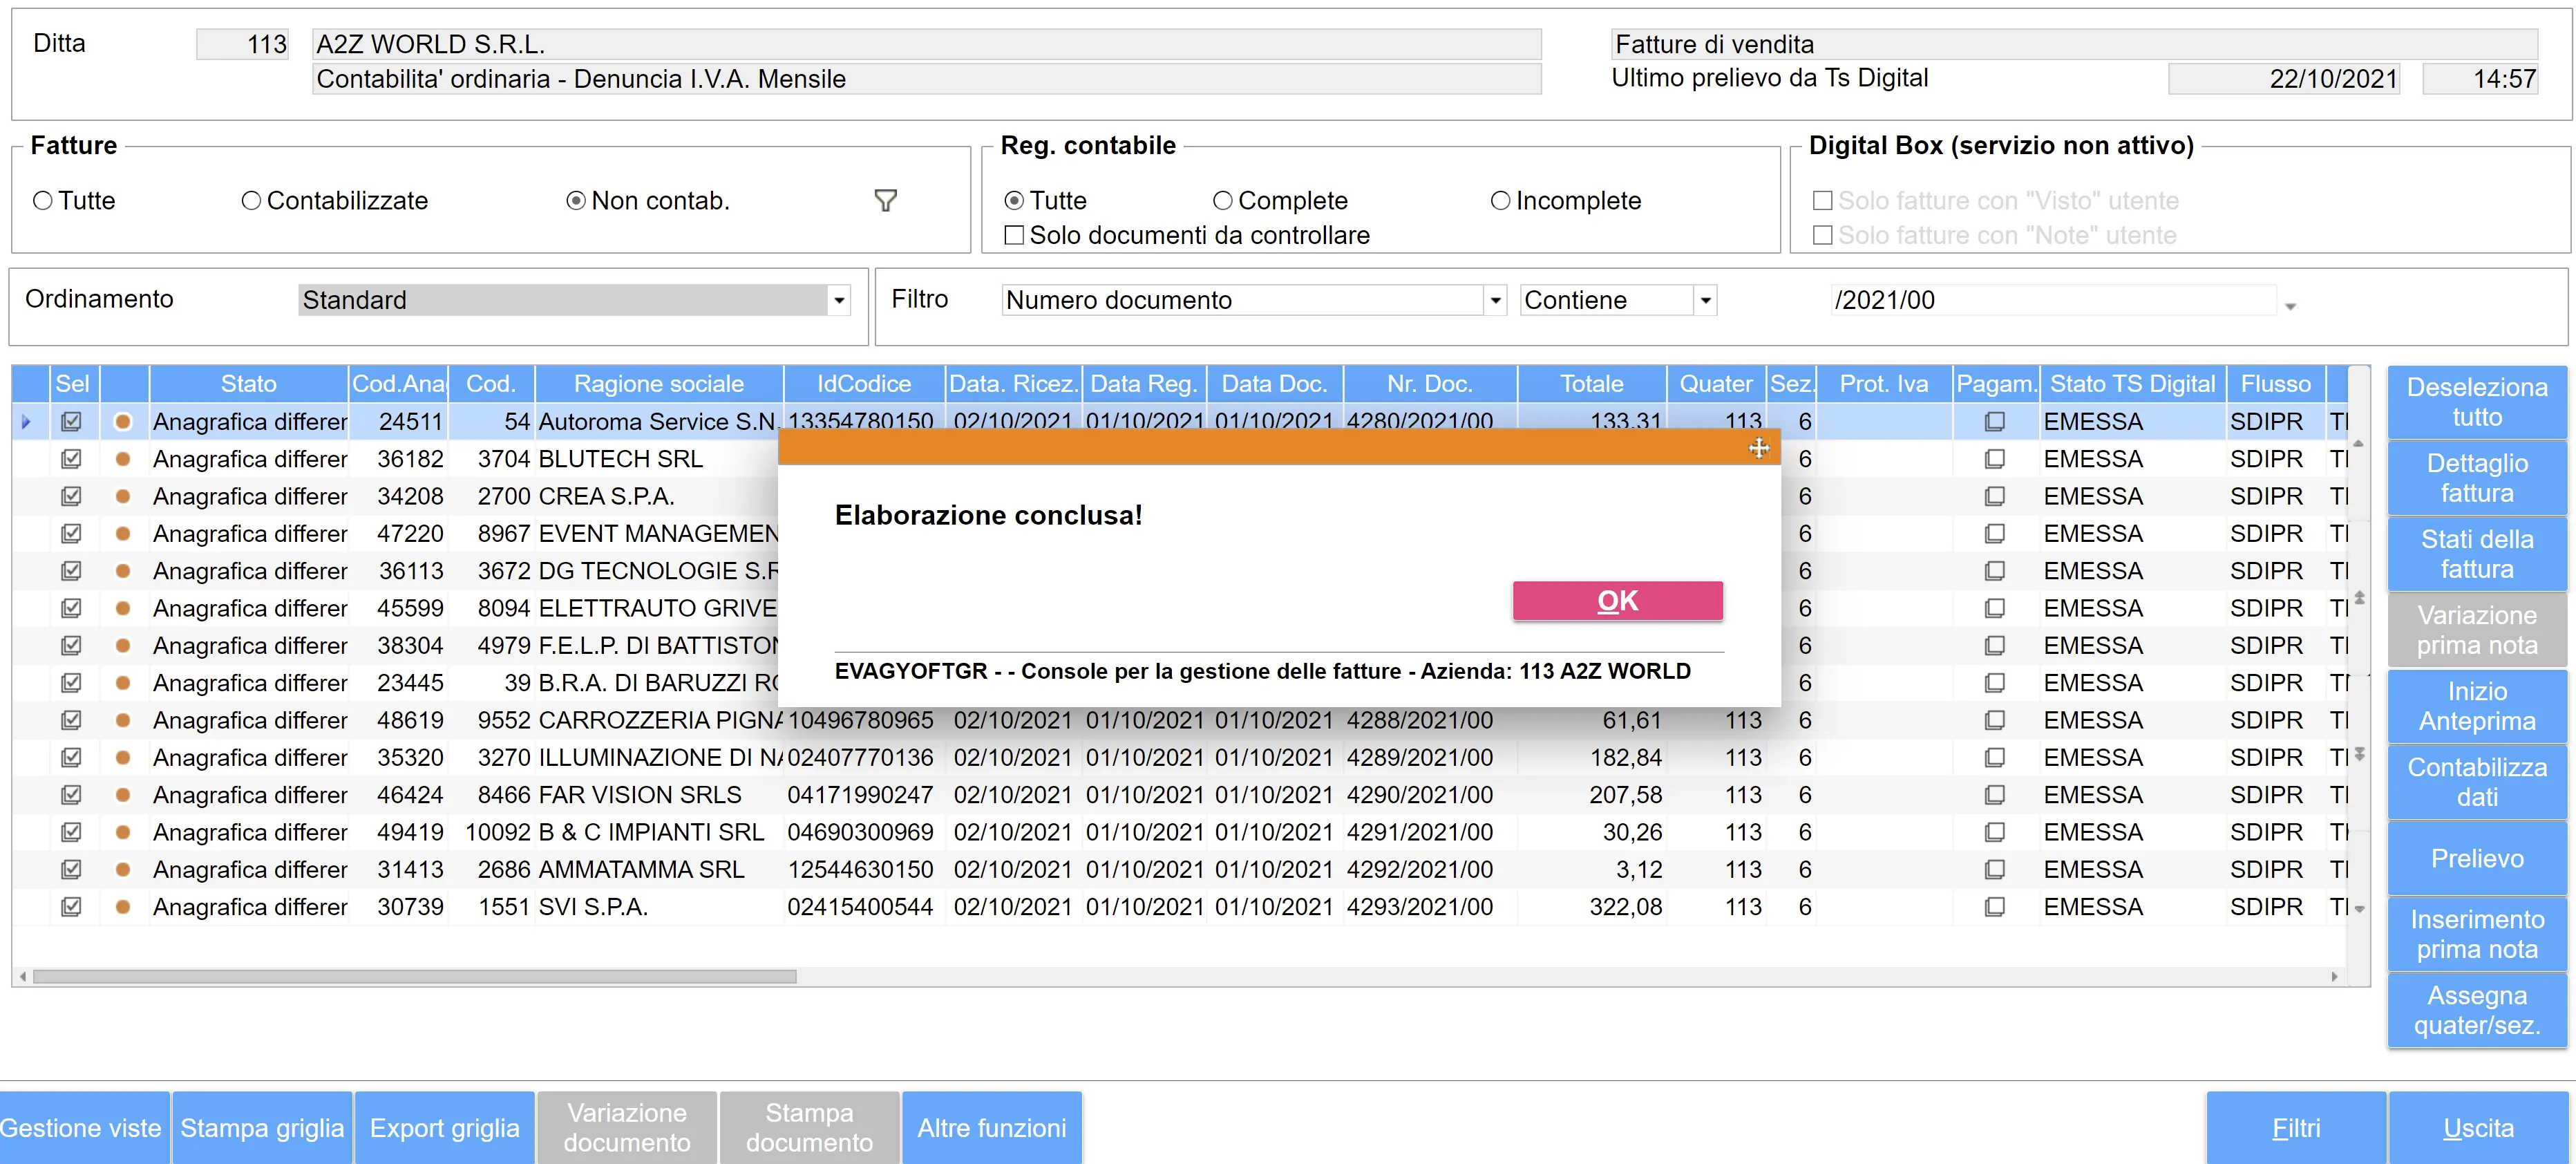The image size is (2576, 1164).
Task: Select the Contabilizzate radio button
Action: pos(251,201)
